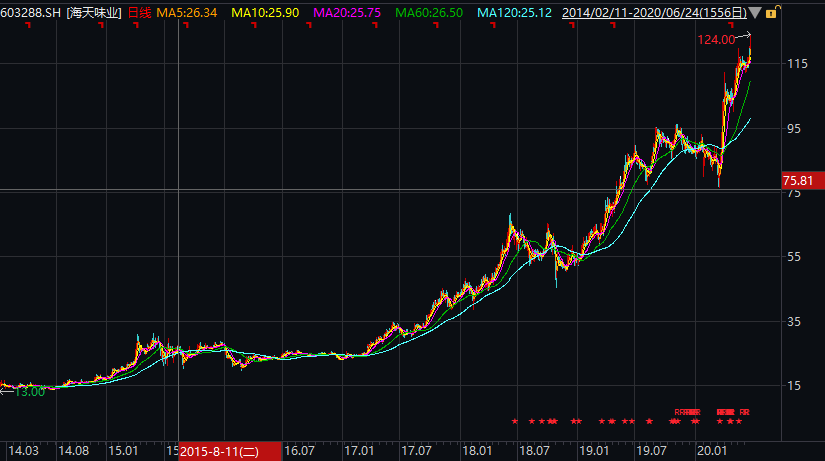825x461 pixels.
Task: Click the yellow unlock padlock icon
Action: (772, 12)
